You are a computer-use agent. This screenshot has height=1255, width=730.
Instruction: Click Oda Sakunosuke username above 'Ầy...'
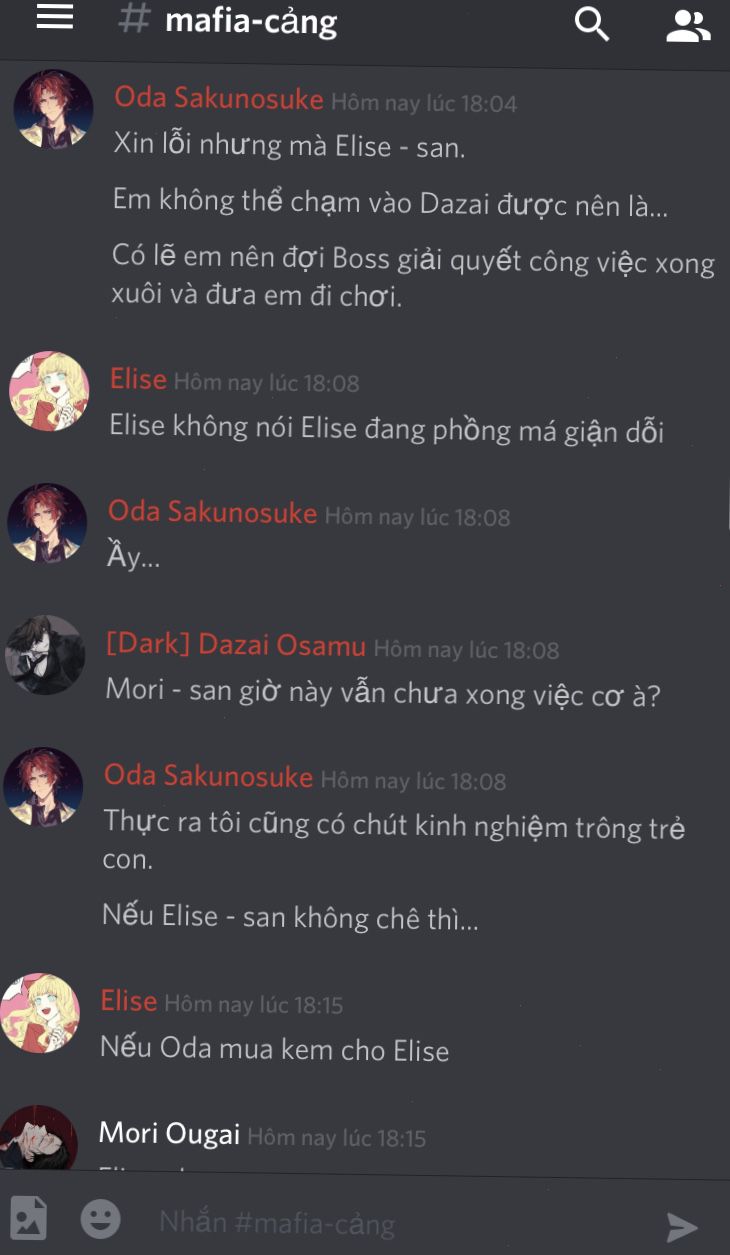[x=212, y=512]
